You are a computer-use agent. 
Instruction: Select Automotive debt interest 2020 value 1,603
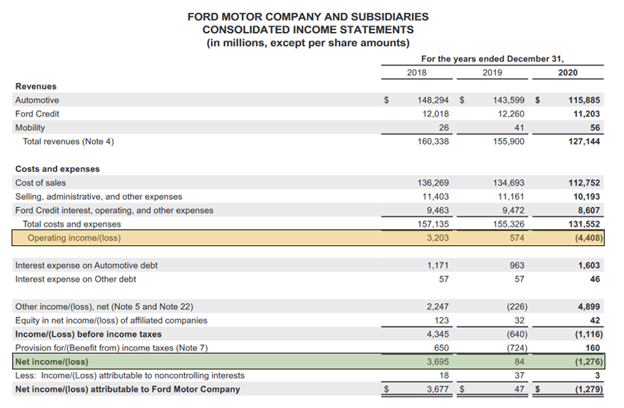click(x=589, y=265)
